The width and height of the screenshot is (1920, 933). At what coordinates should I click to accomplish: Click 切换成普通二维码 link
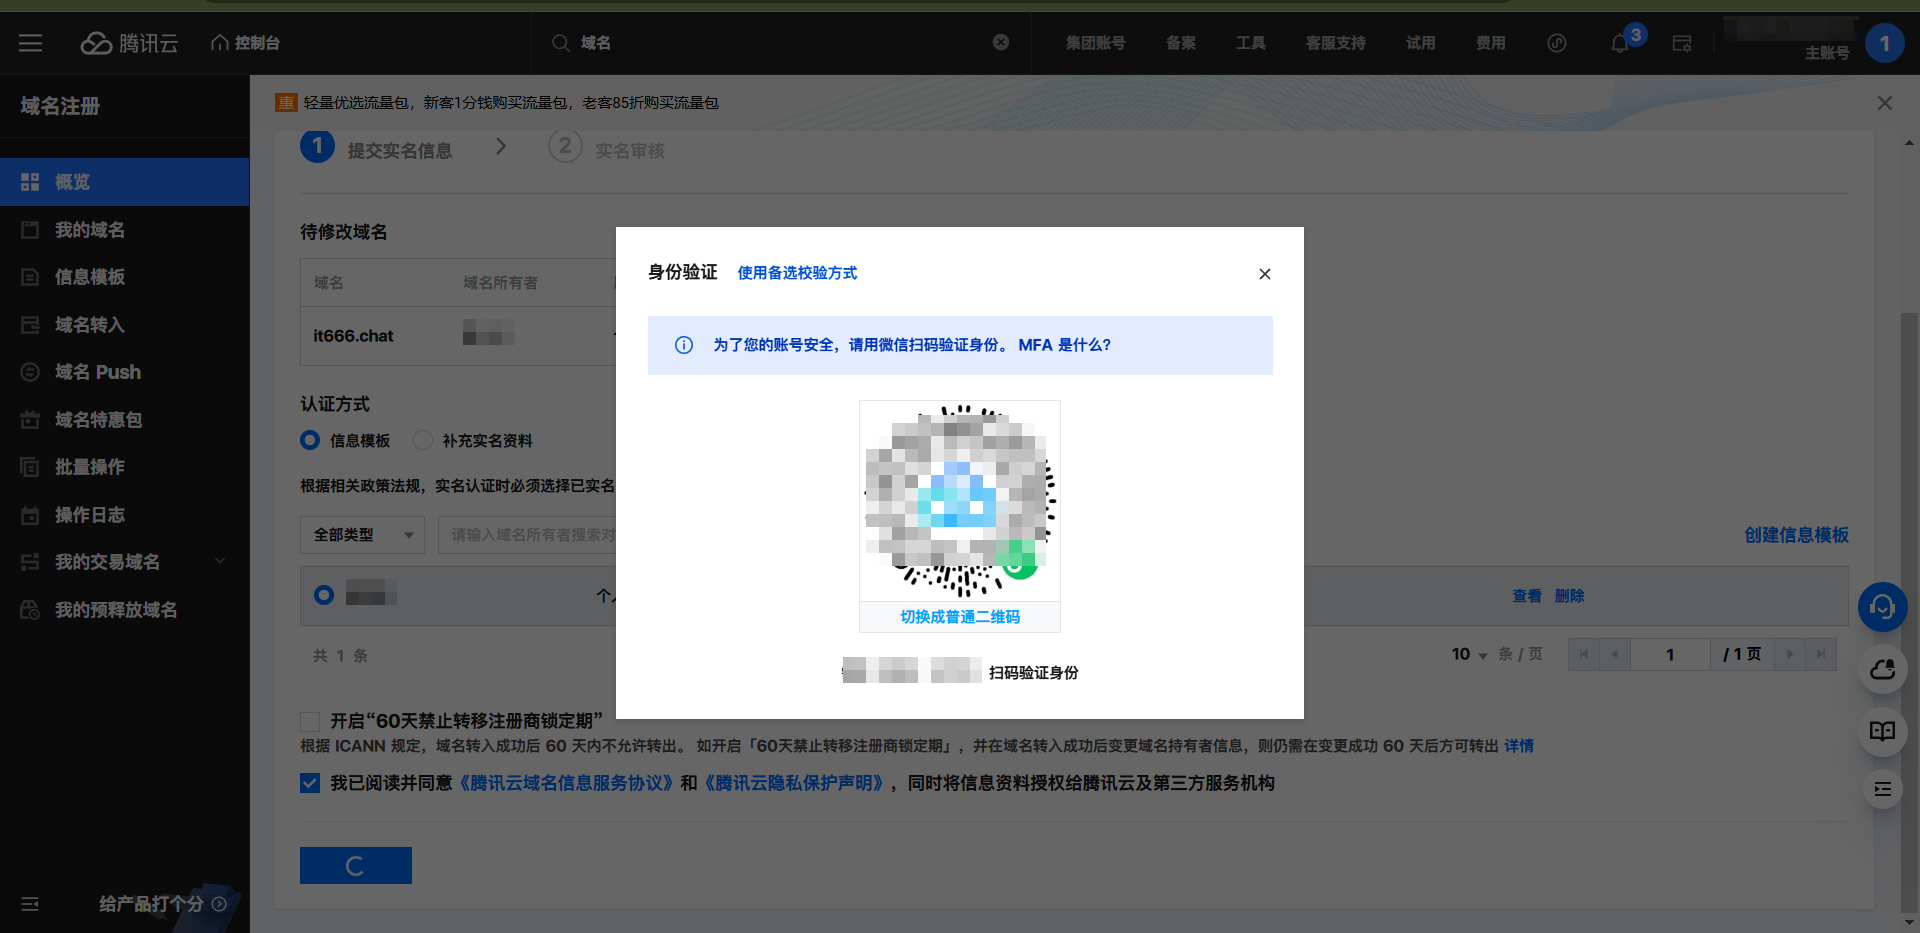(x=960, y=617)
